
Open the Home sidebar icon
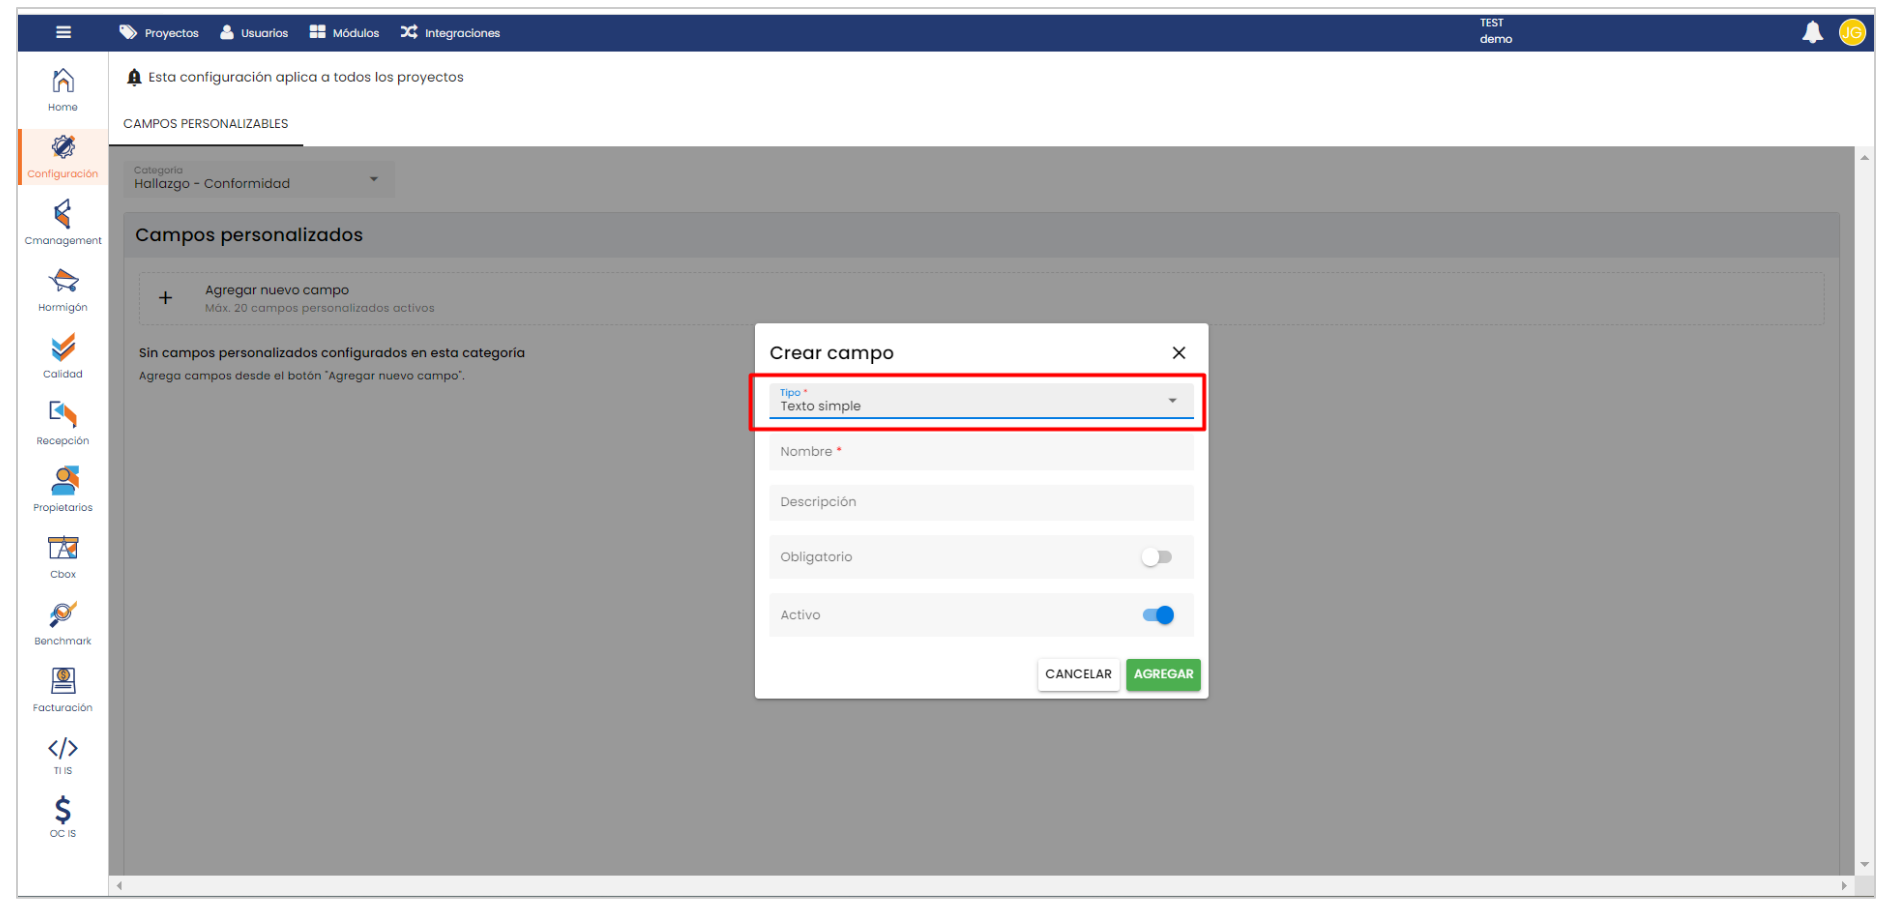point(62,88)
